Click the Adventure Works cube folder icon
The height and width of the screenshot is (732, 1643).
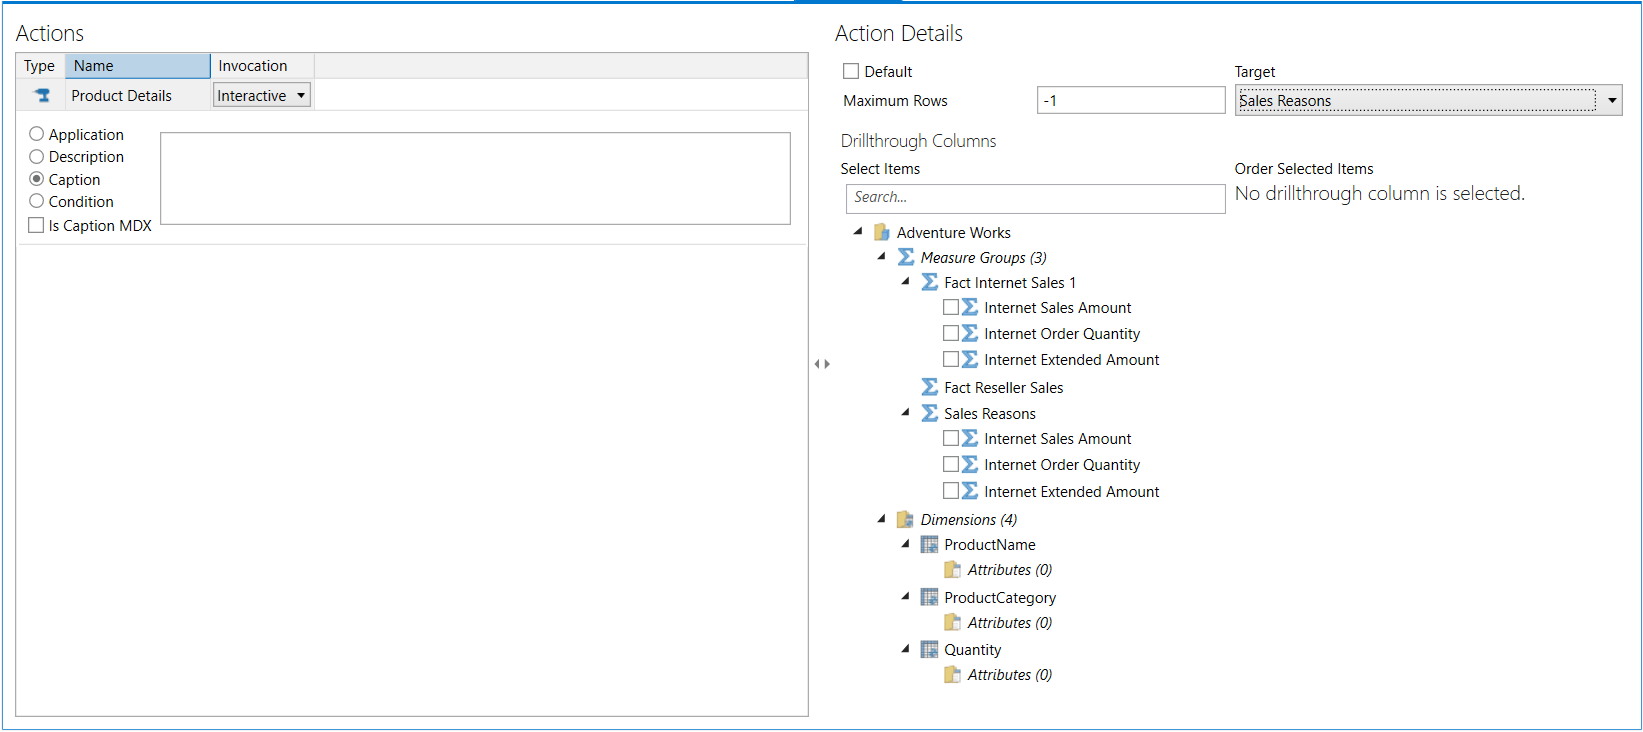pos(881,233)
